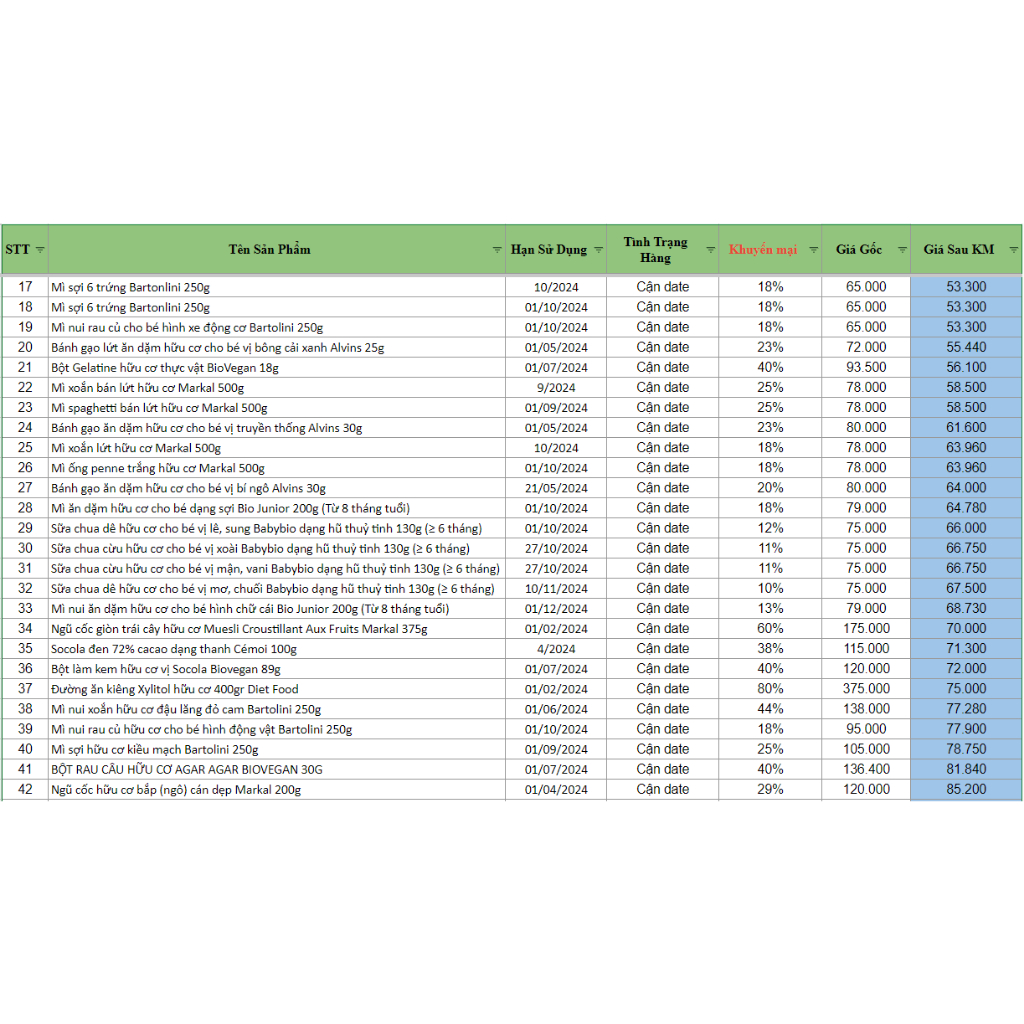Click discounted price 68.730
The width and height of the screenshot is (1024, 1024).
click(x=966, y=609)
